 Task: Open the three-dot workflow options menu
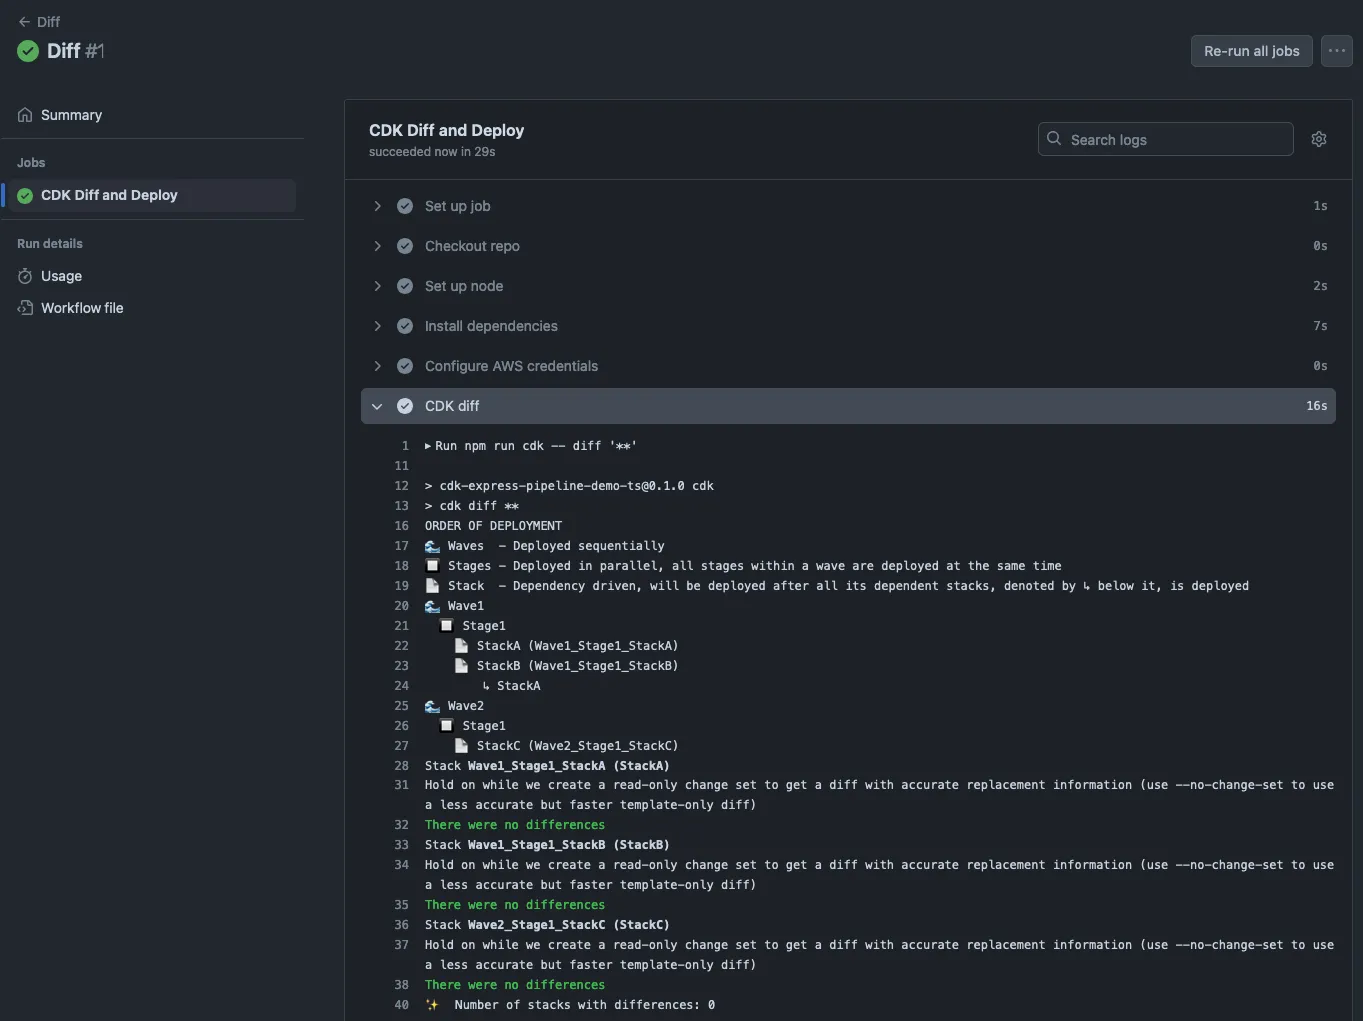(x=1336, y=51)
